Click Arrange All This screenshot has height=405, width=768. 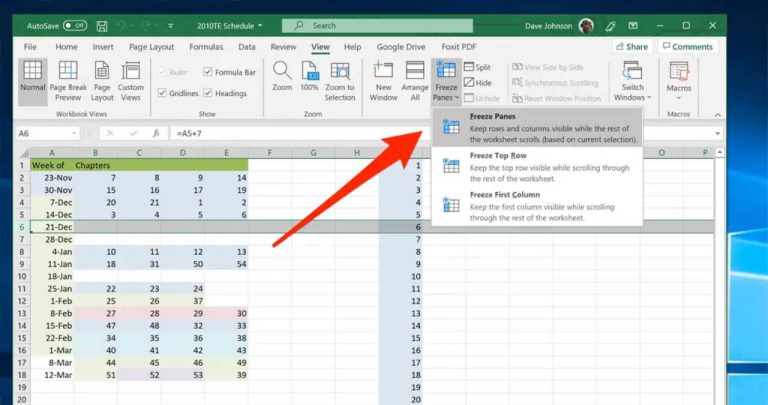[415, 82]
